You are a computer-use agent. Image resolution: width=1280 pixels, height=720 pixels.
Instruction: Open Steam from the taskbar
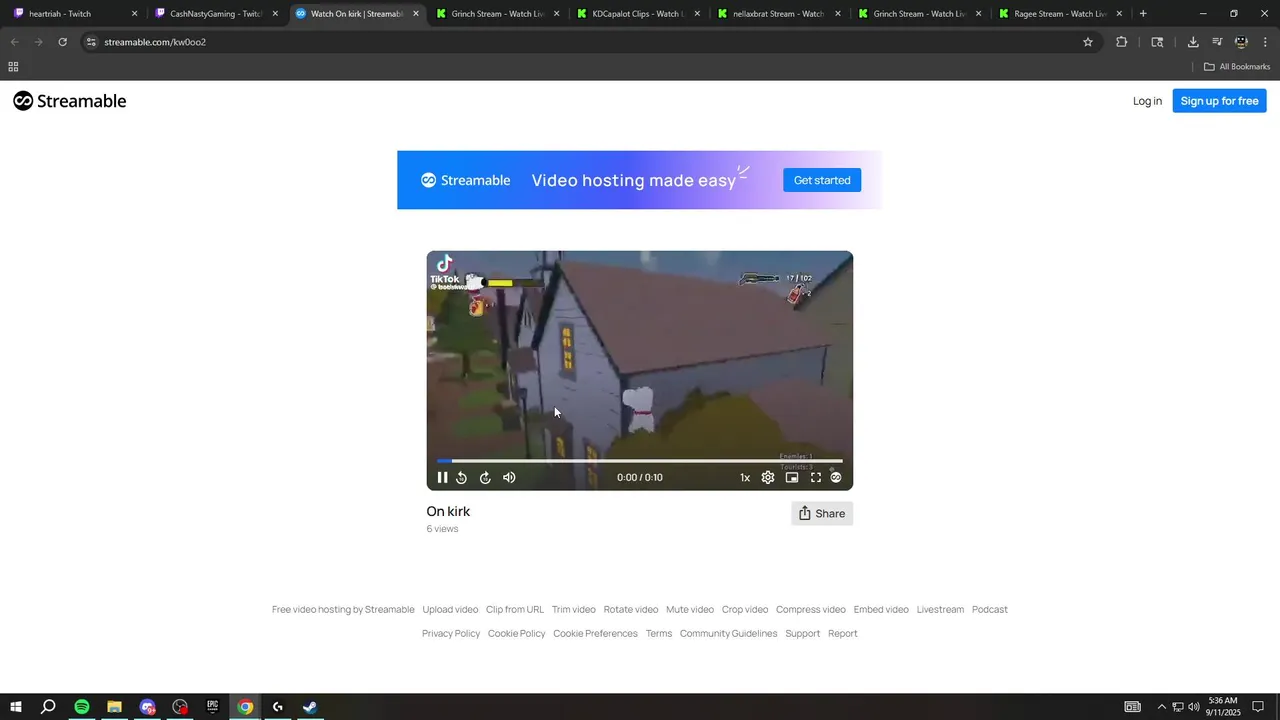click(x=310, y=707)
